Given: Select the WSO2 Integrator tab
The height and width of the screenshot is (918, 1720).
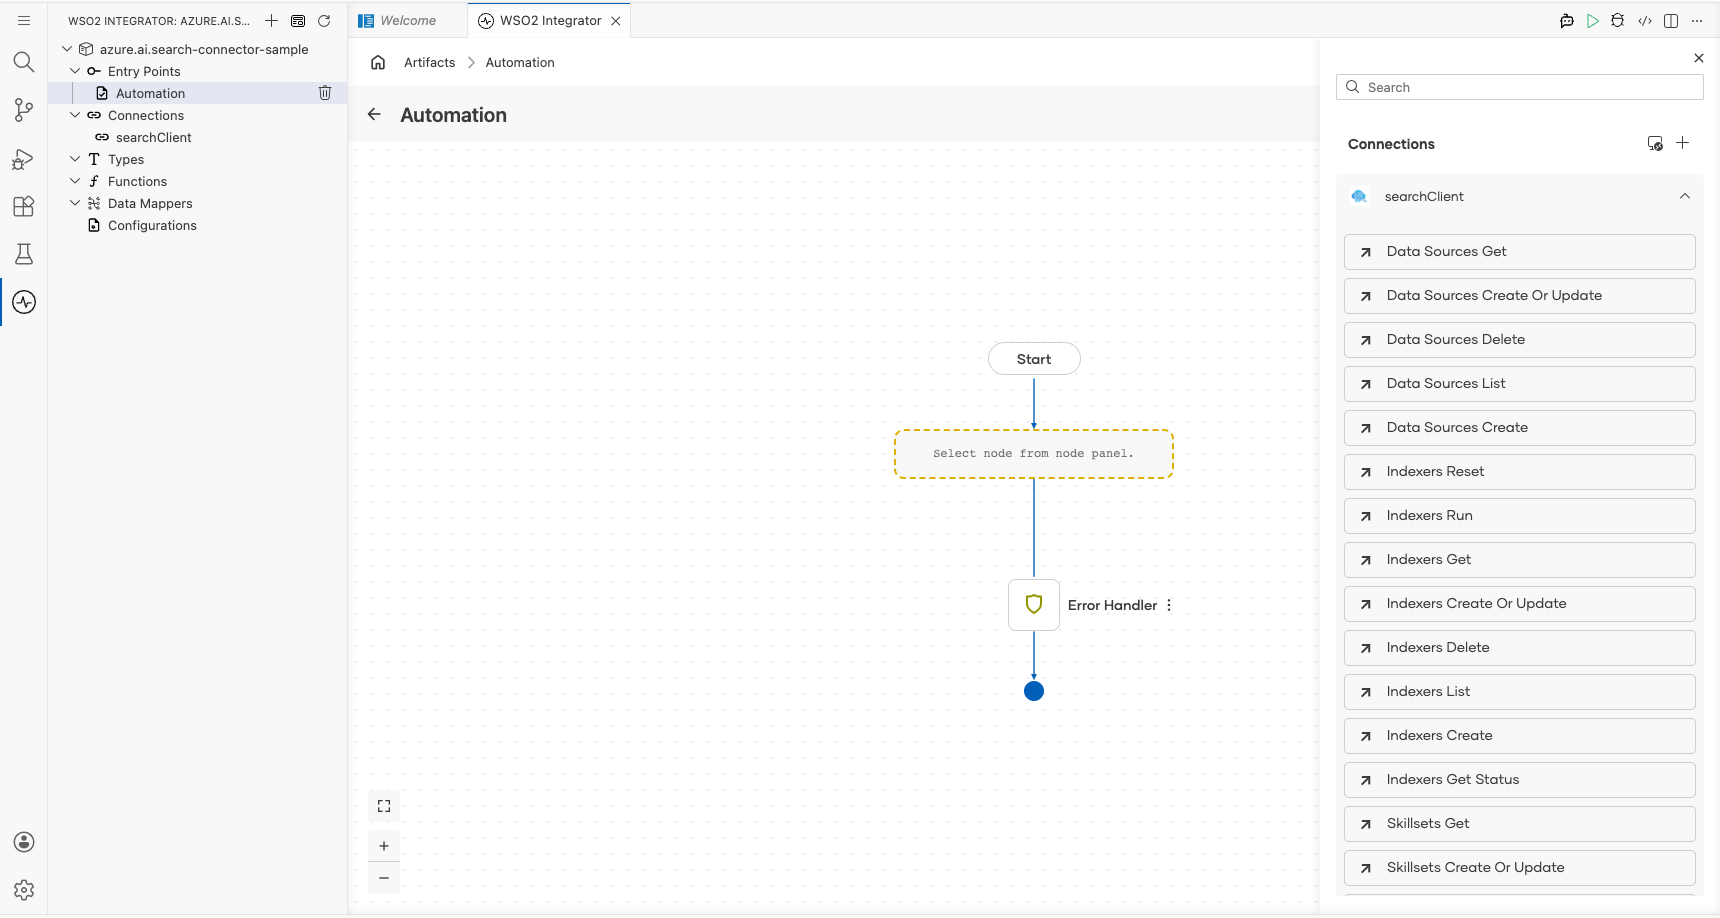Looking at the screenshot, I should tap(550, 20).
